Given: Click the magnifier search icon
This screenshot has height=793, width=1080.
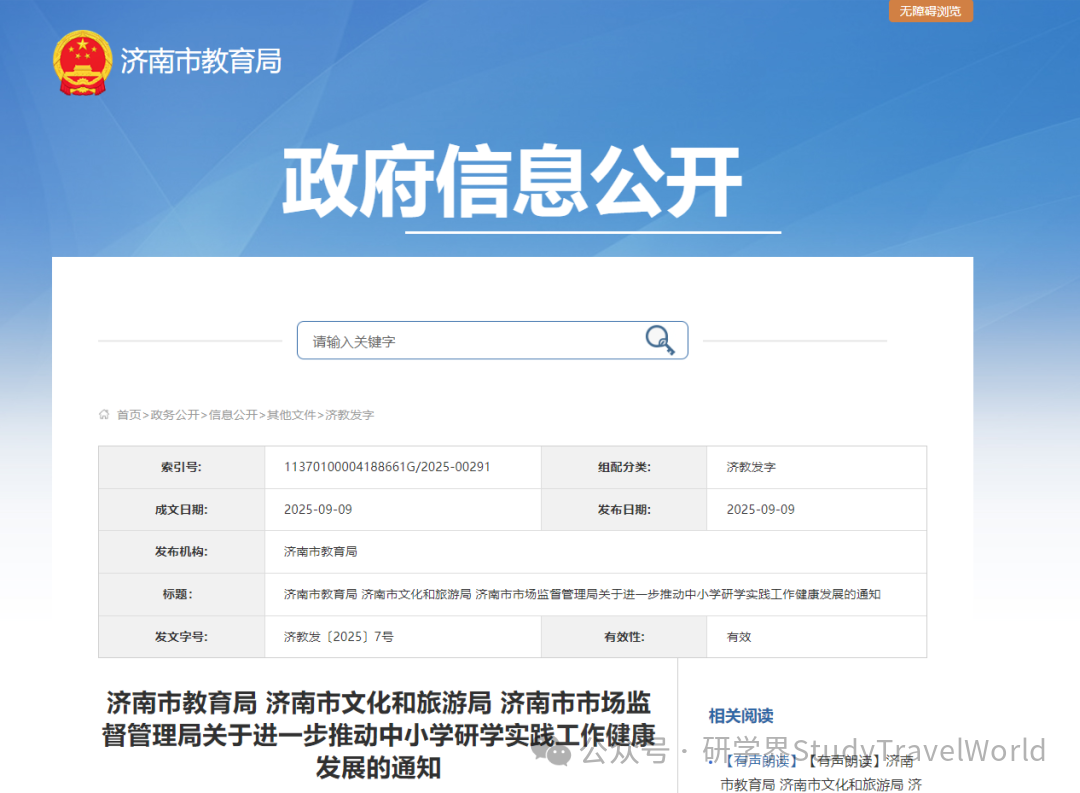Looking at the screenshot, I should click(659, 340).
